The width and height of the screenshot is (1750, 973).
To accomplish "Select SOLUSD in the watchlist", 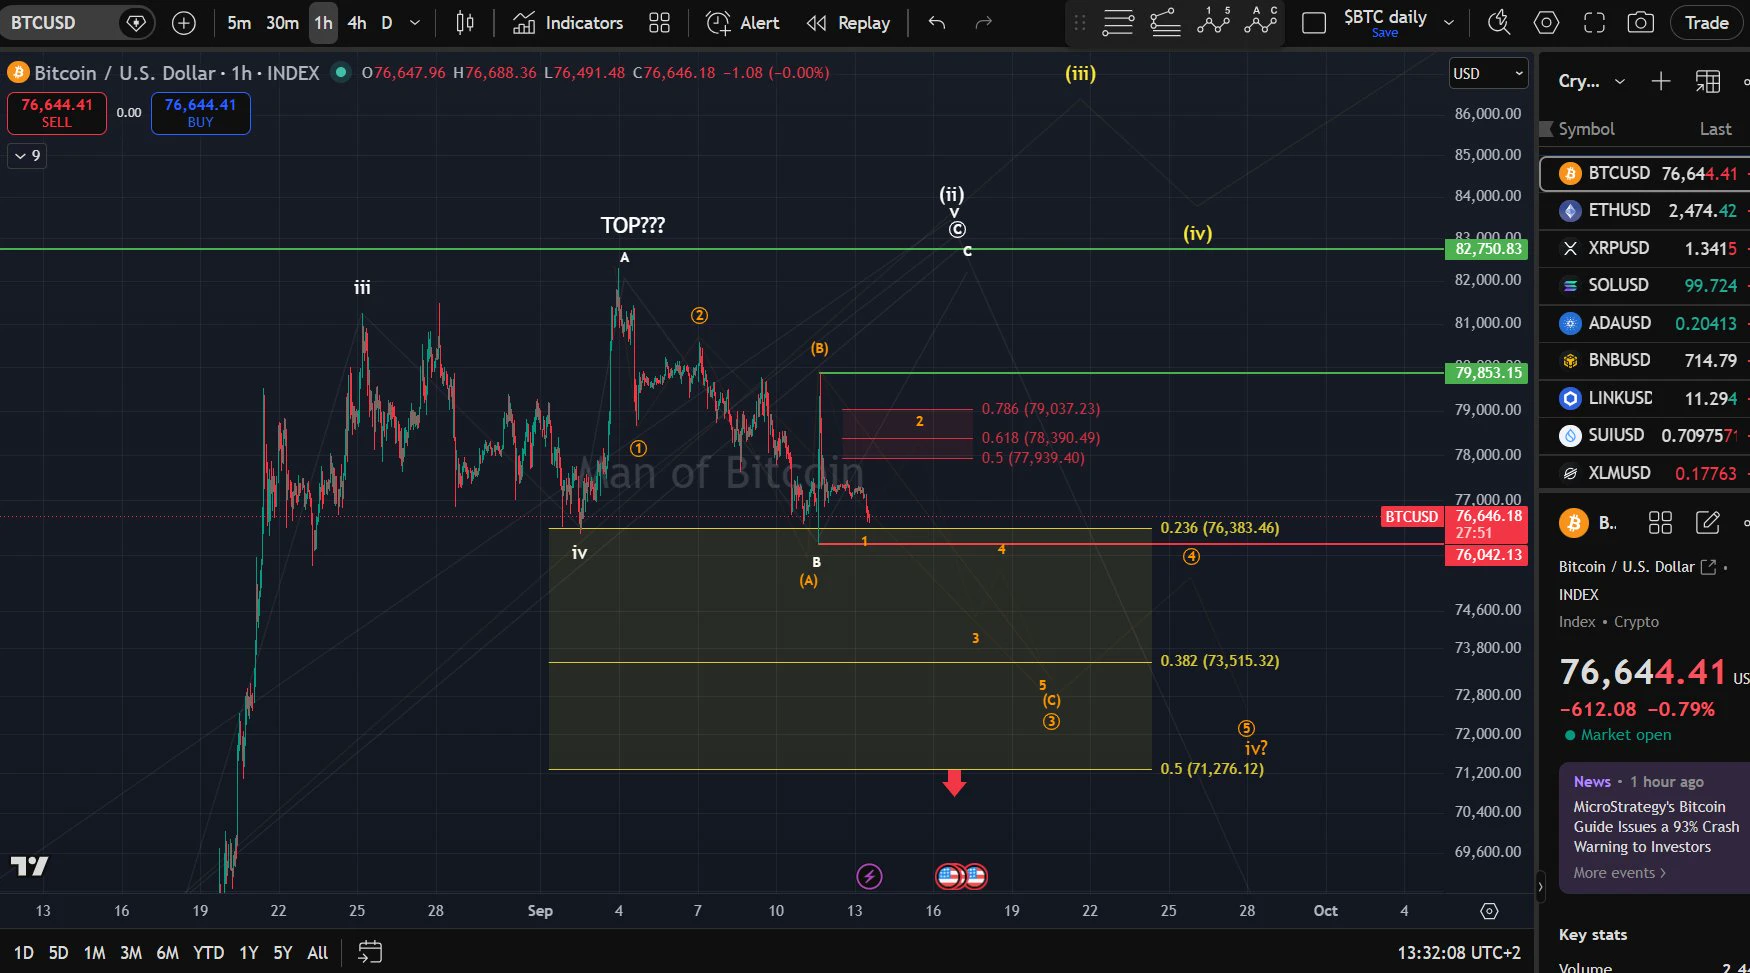I will point(1645,285).
